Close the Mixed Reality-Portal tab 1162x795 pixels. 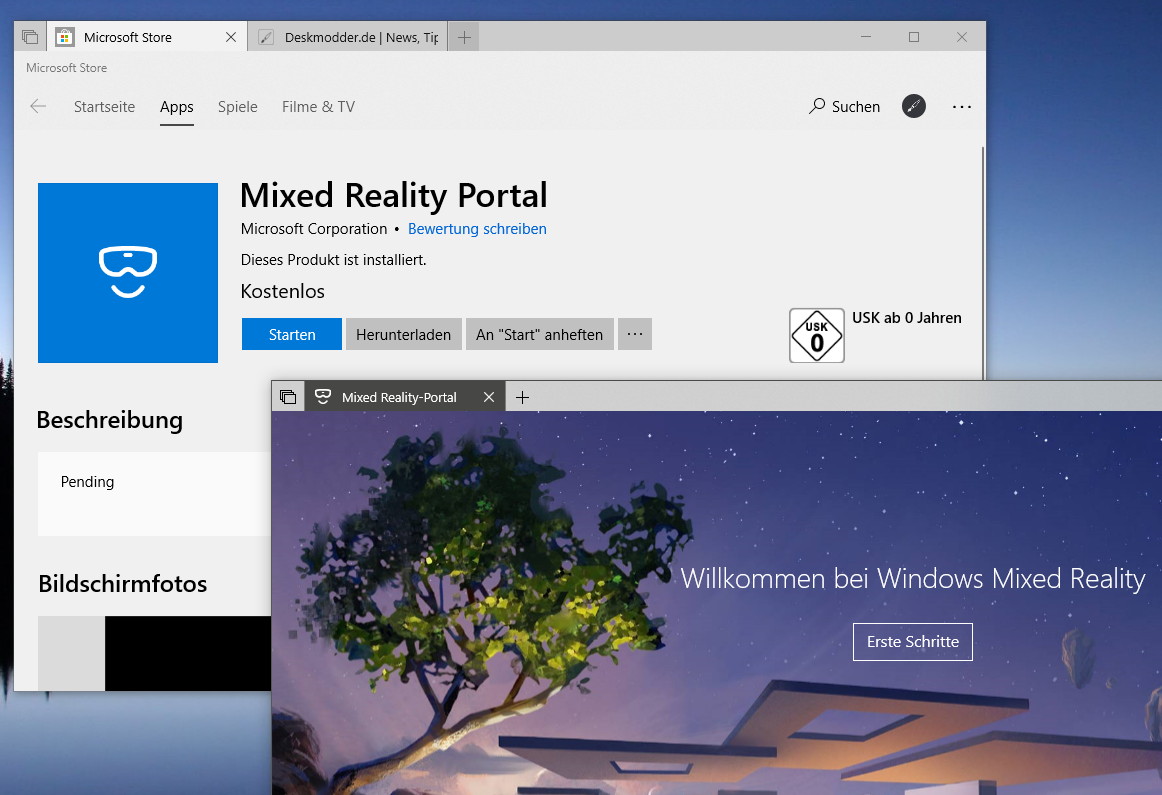pyautogui.click(x=489, y=397)
